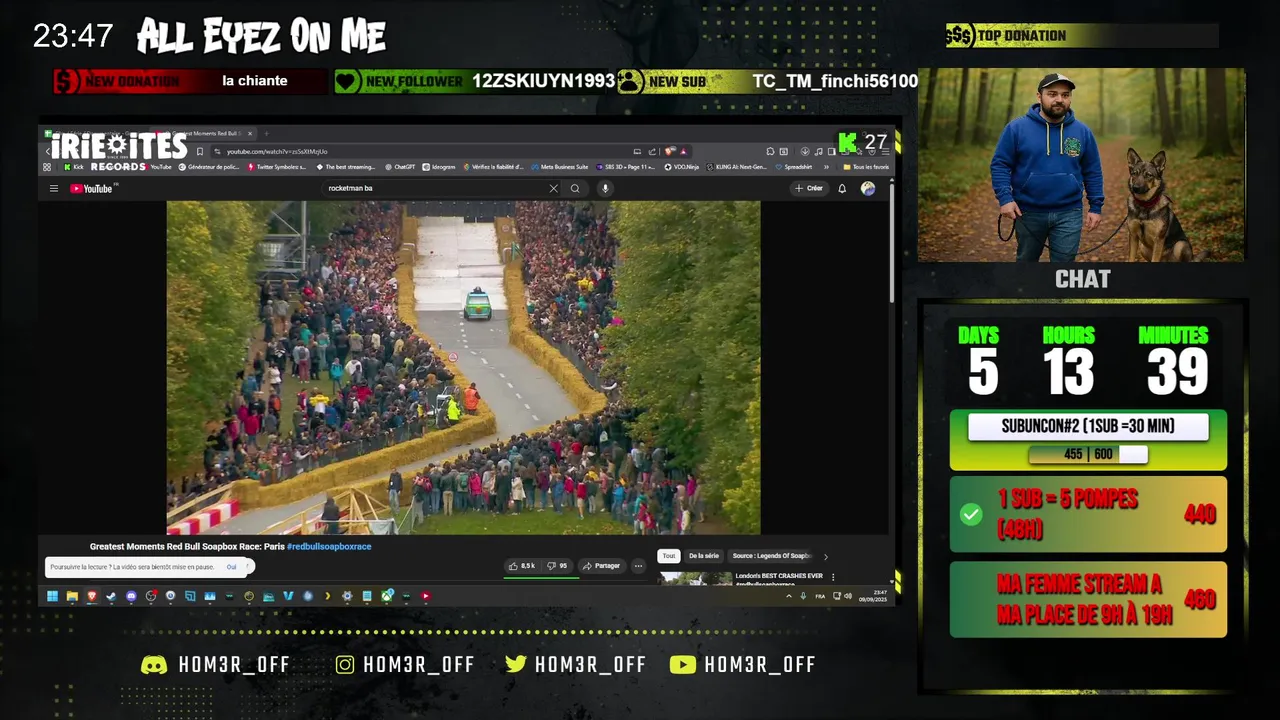
Task: Select the De la série filter chip
Action: pos(704,556)
